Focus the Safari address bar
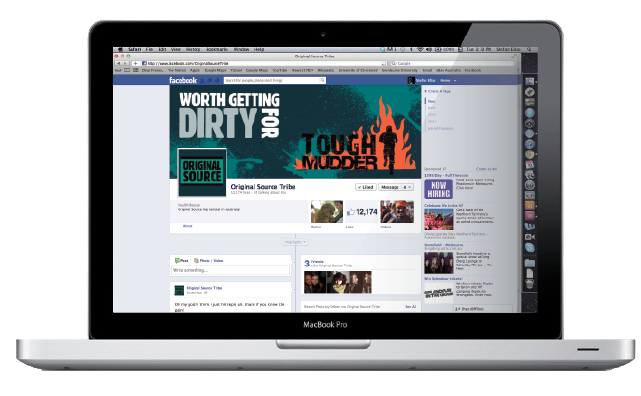641x396 pixels. (264, 63)
